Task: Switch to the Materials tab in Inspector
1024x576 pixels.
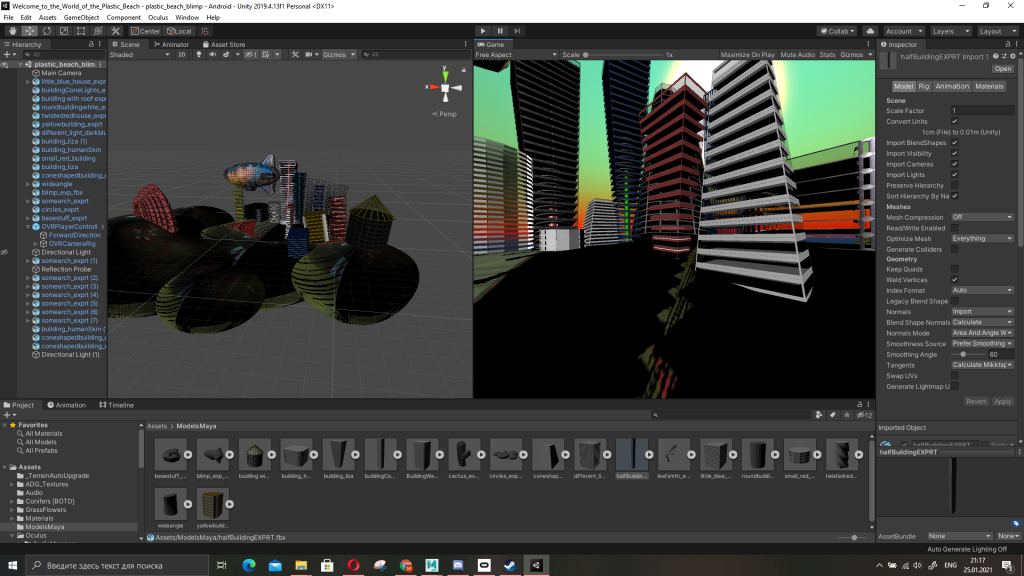Action: 989,86
